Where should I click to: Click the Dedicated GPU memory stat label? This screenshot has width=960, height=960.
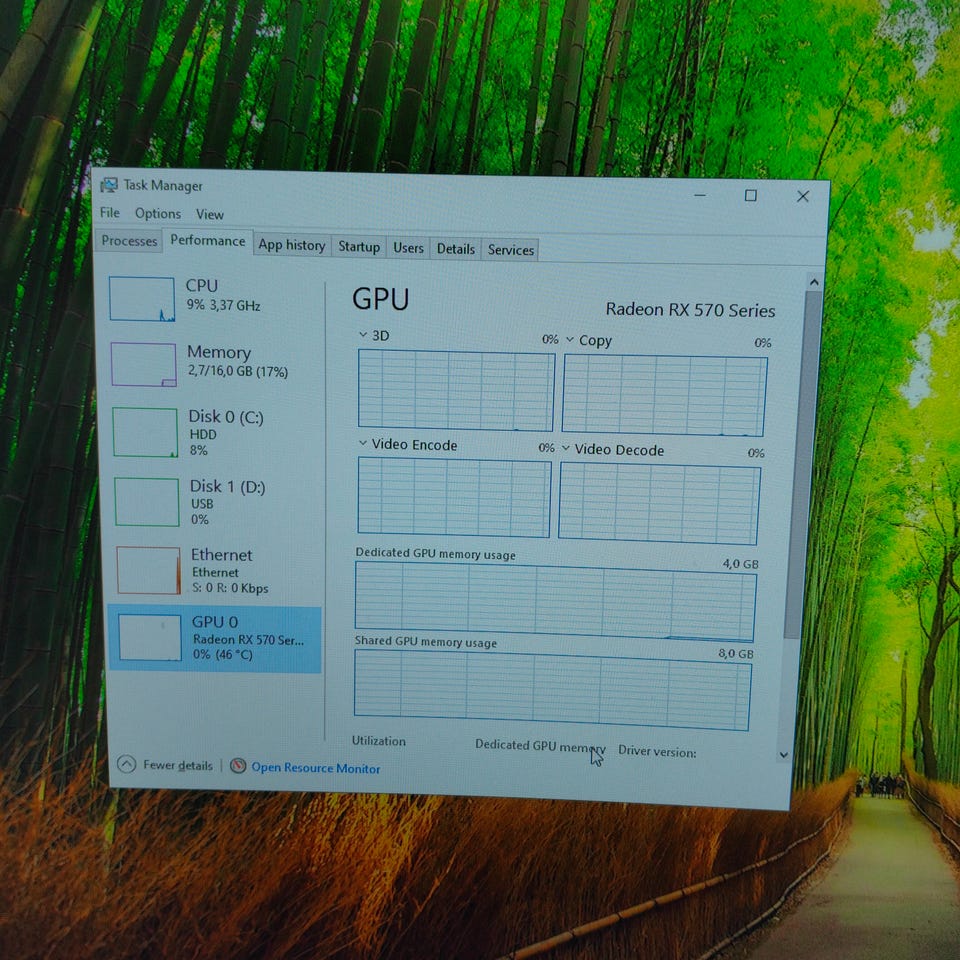[x=539, y=746]
